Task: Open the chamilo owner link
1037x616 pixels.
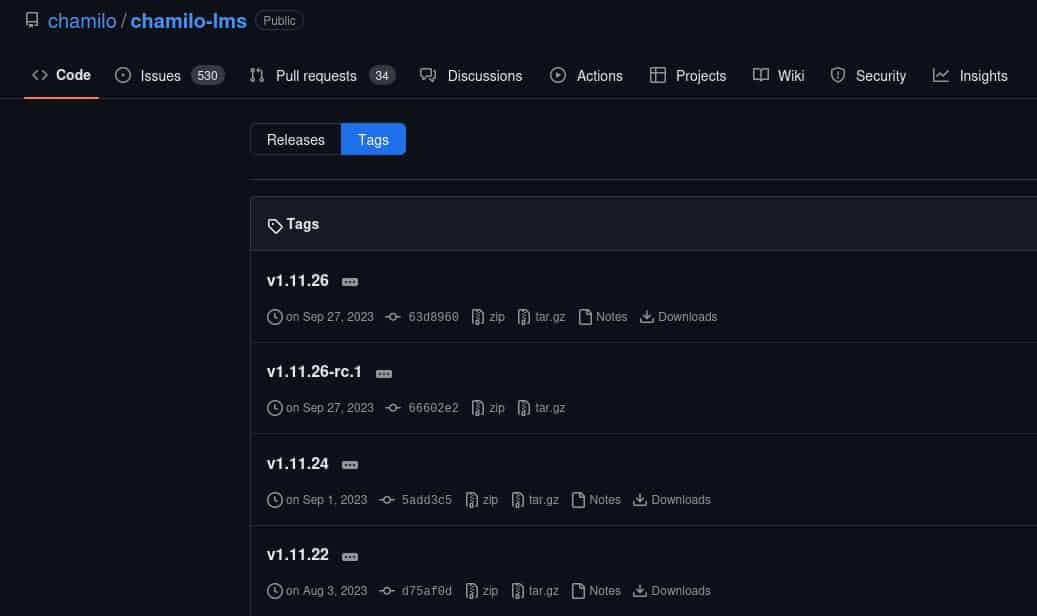Action: point(82,21)
